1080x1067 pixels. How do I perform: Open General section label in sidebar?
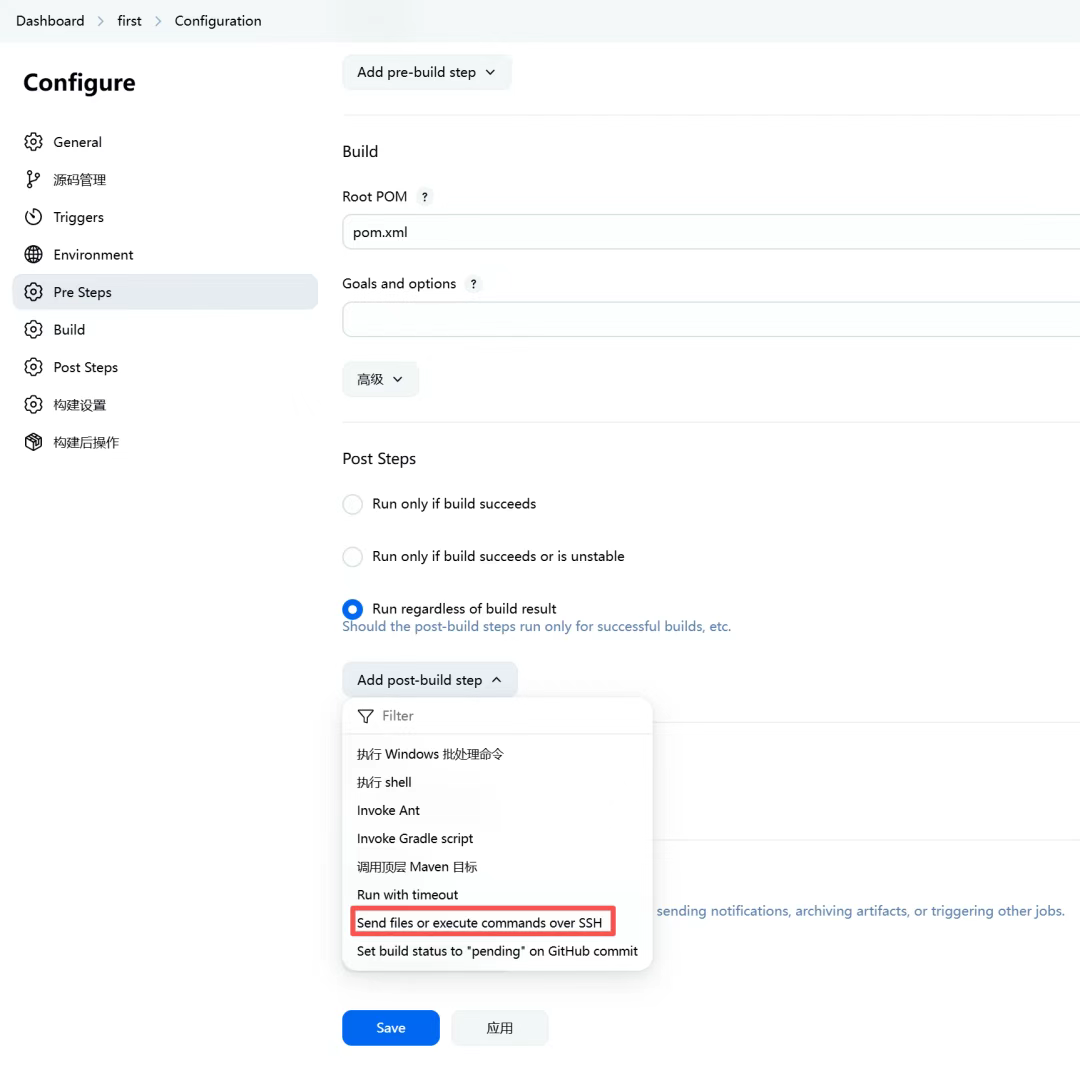tap(78, 142)
